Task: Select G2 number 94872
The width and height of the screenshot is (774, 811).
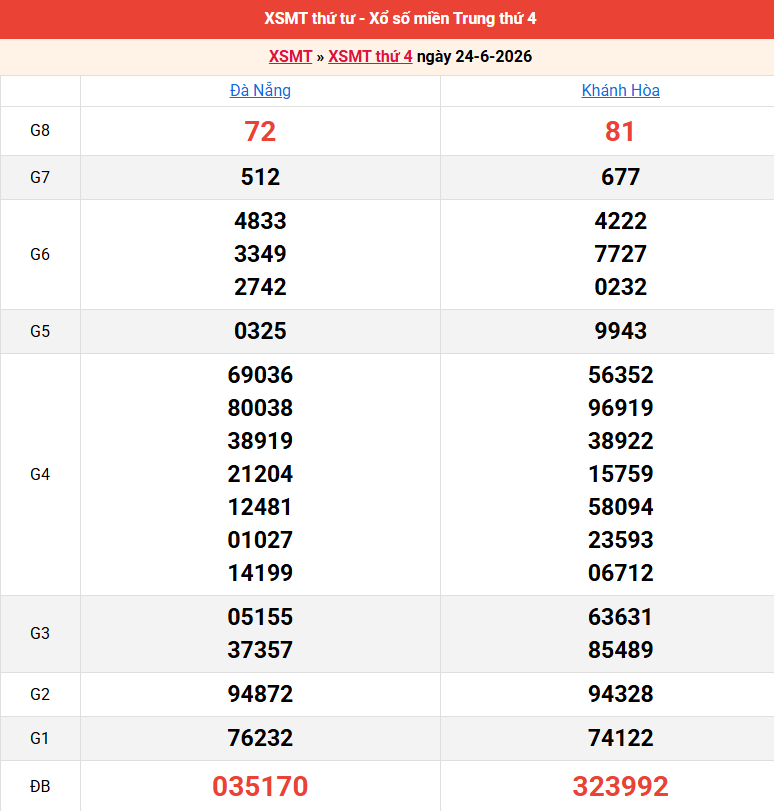Action: (260, 694)
